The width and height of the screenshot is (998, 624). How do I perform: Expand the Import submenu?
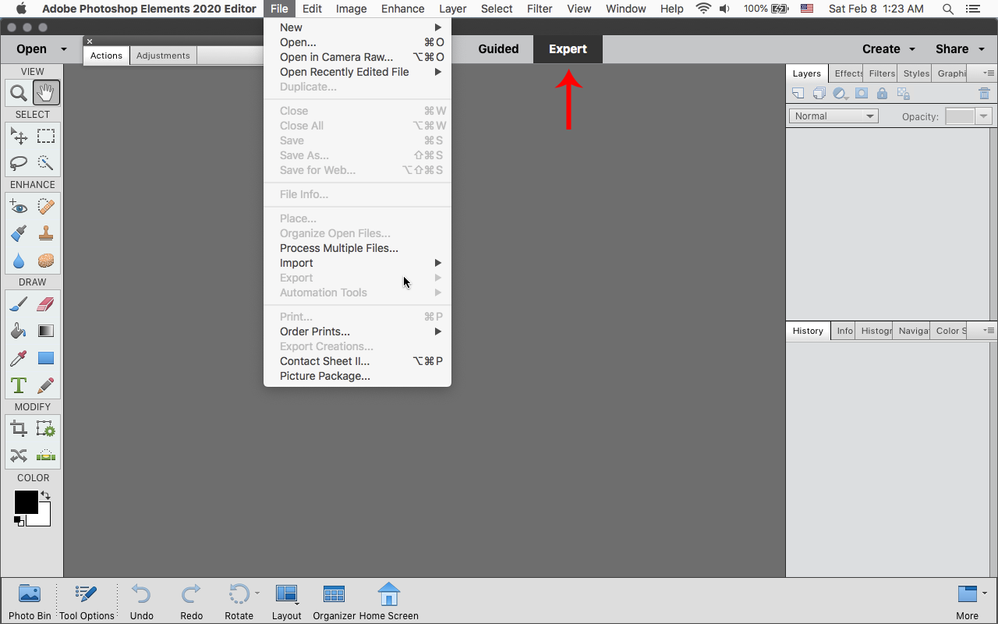coord(358,263)
